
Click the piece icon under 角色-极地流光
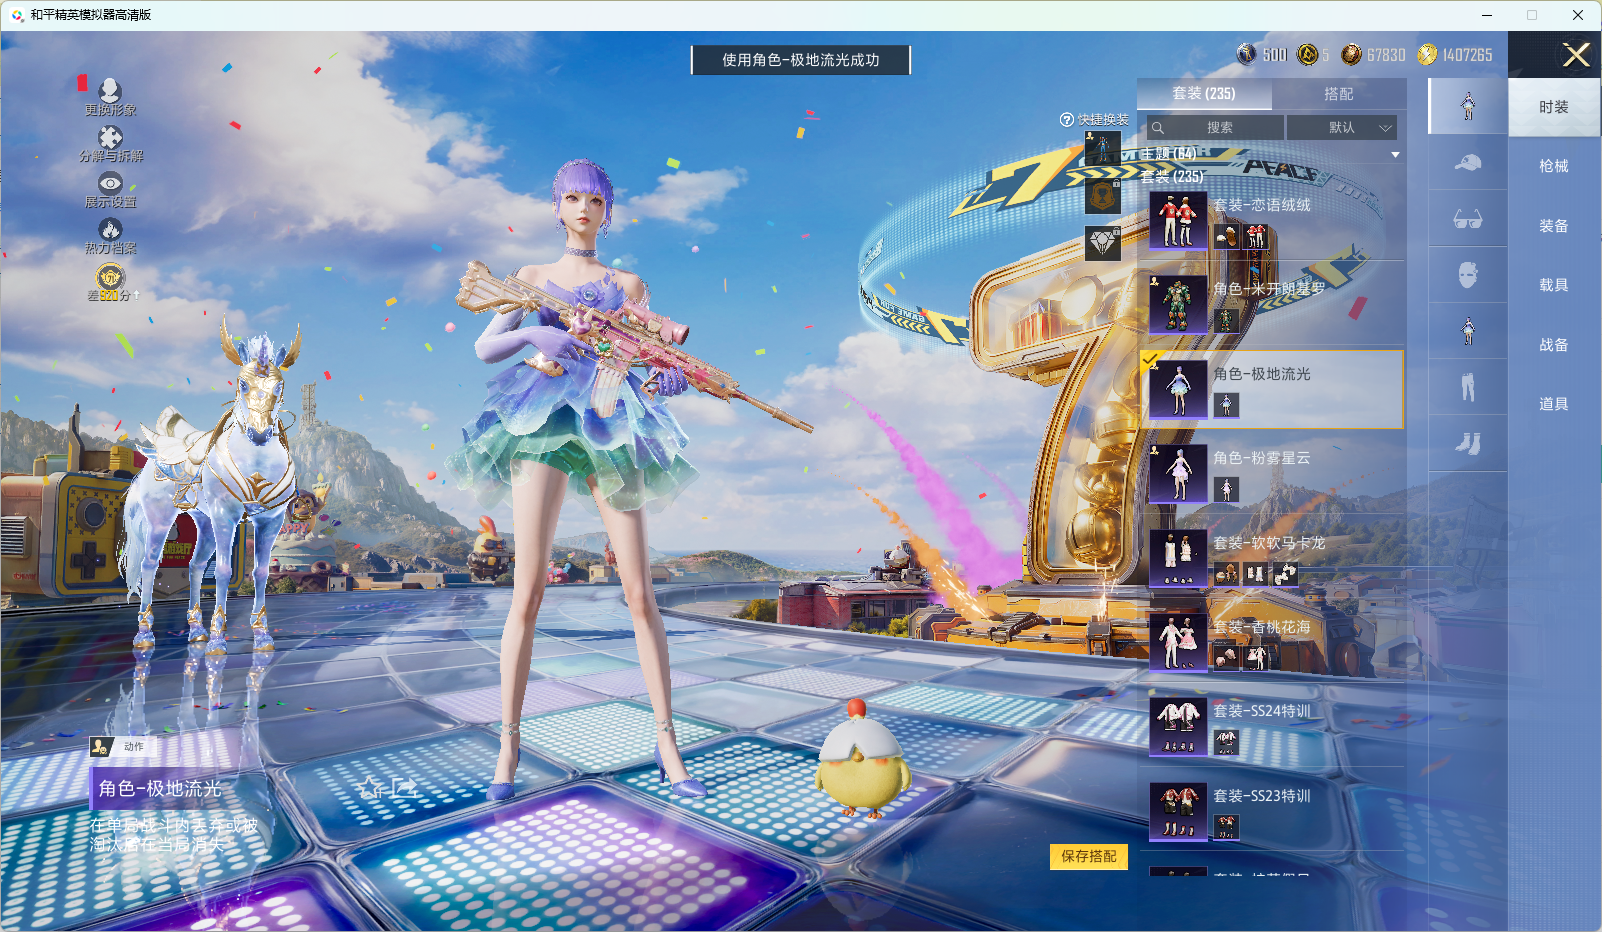point(1226,405)
